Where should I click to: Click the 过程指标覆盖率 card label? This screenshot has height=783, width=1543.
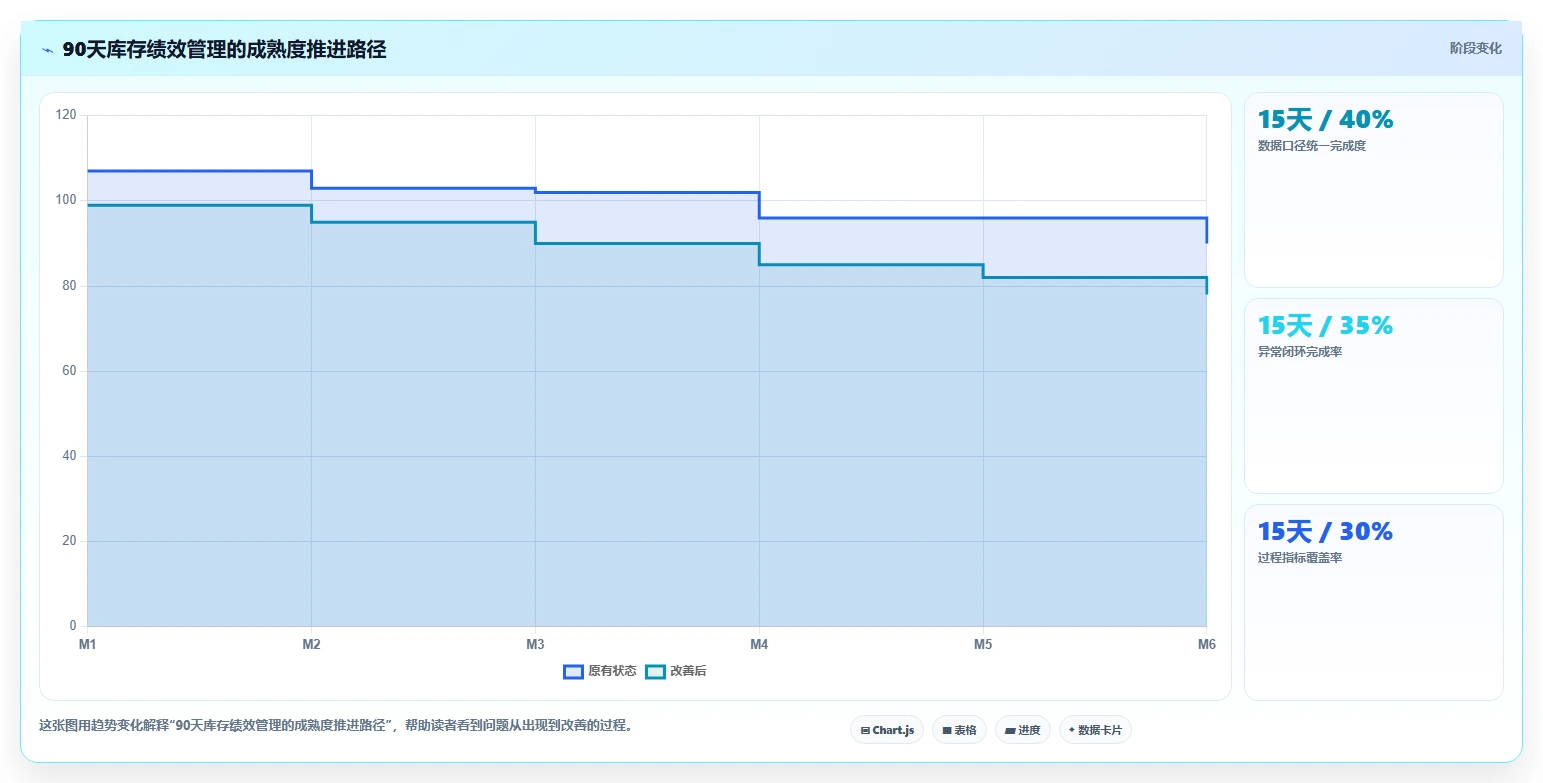click(x=1300, y=558)
